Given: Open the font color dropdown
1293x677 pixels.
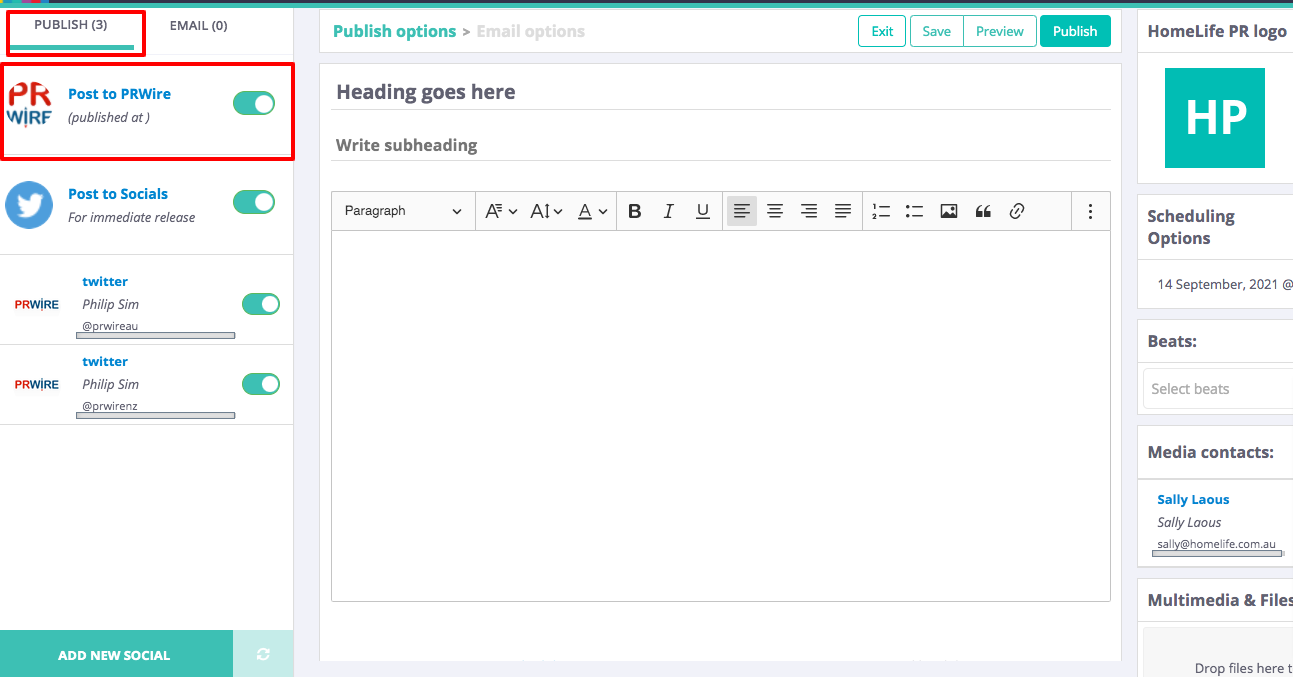Looking at the screenshot, I should click(x=593, y=211).
